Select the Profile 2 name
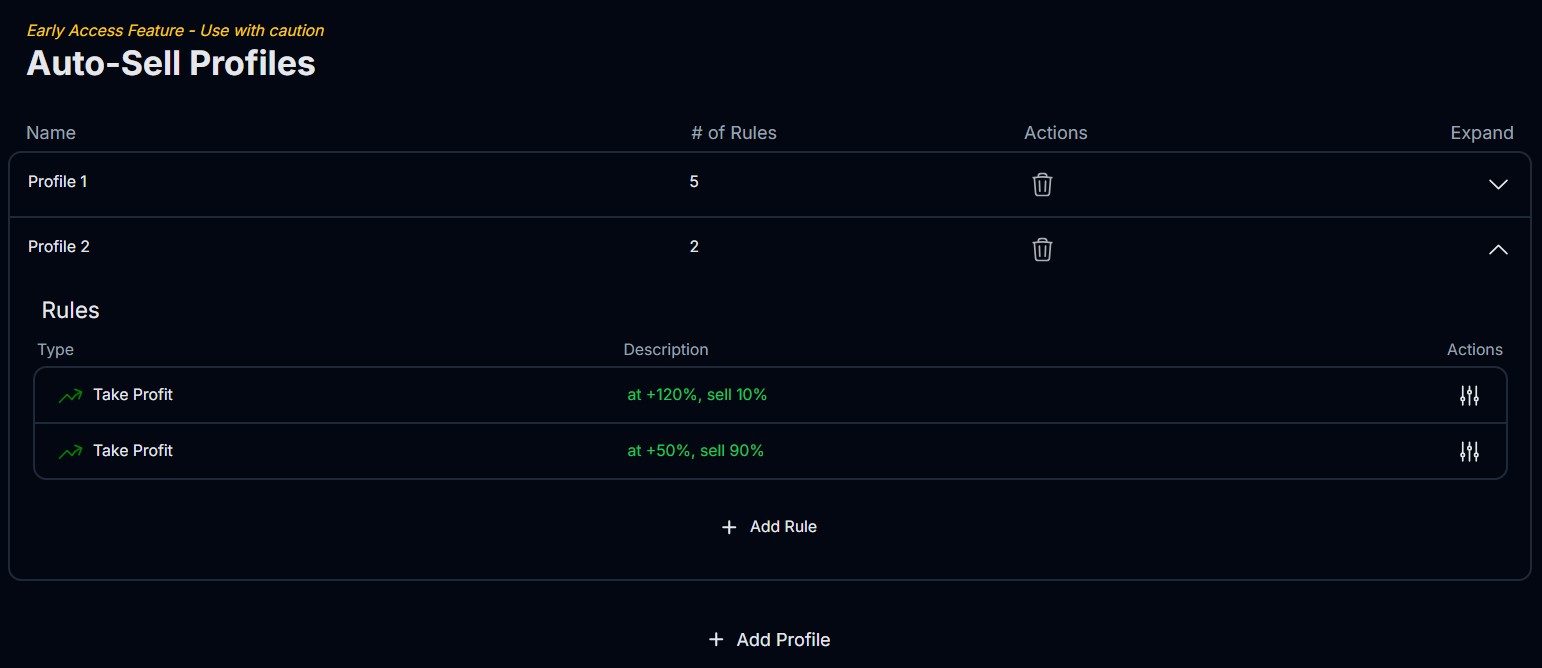 tap(59, 247)
